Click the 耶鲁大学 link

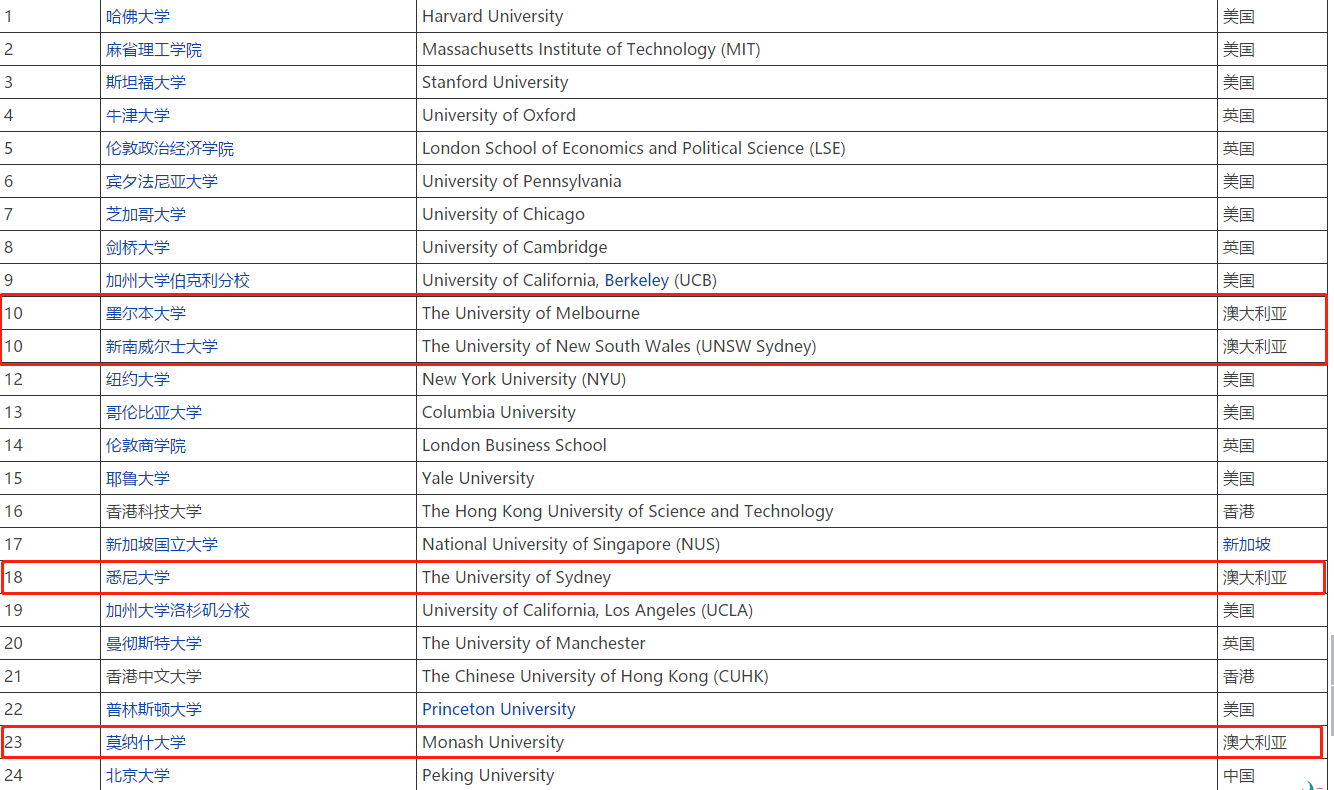click(138, 478)
